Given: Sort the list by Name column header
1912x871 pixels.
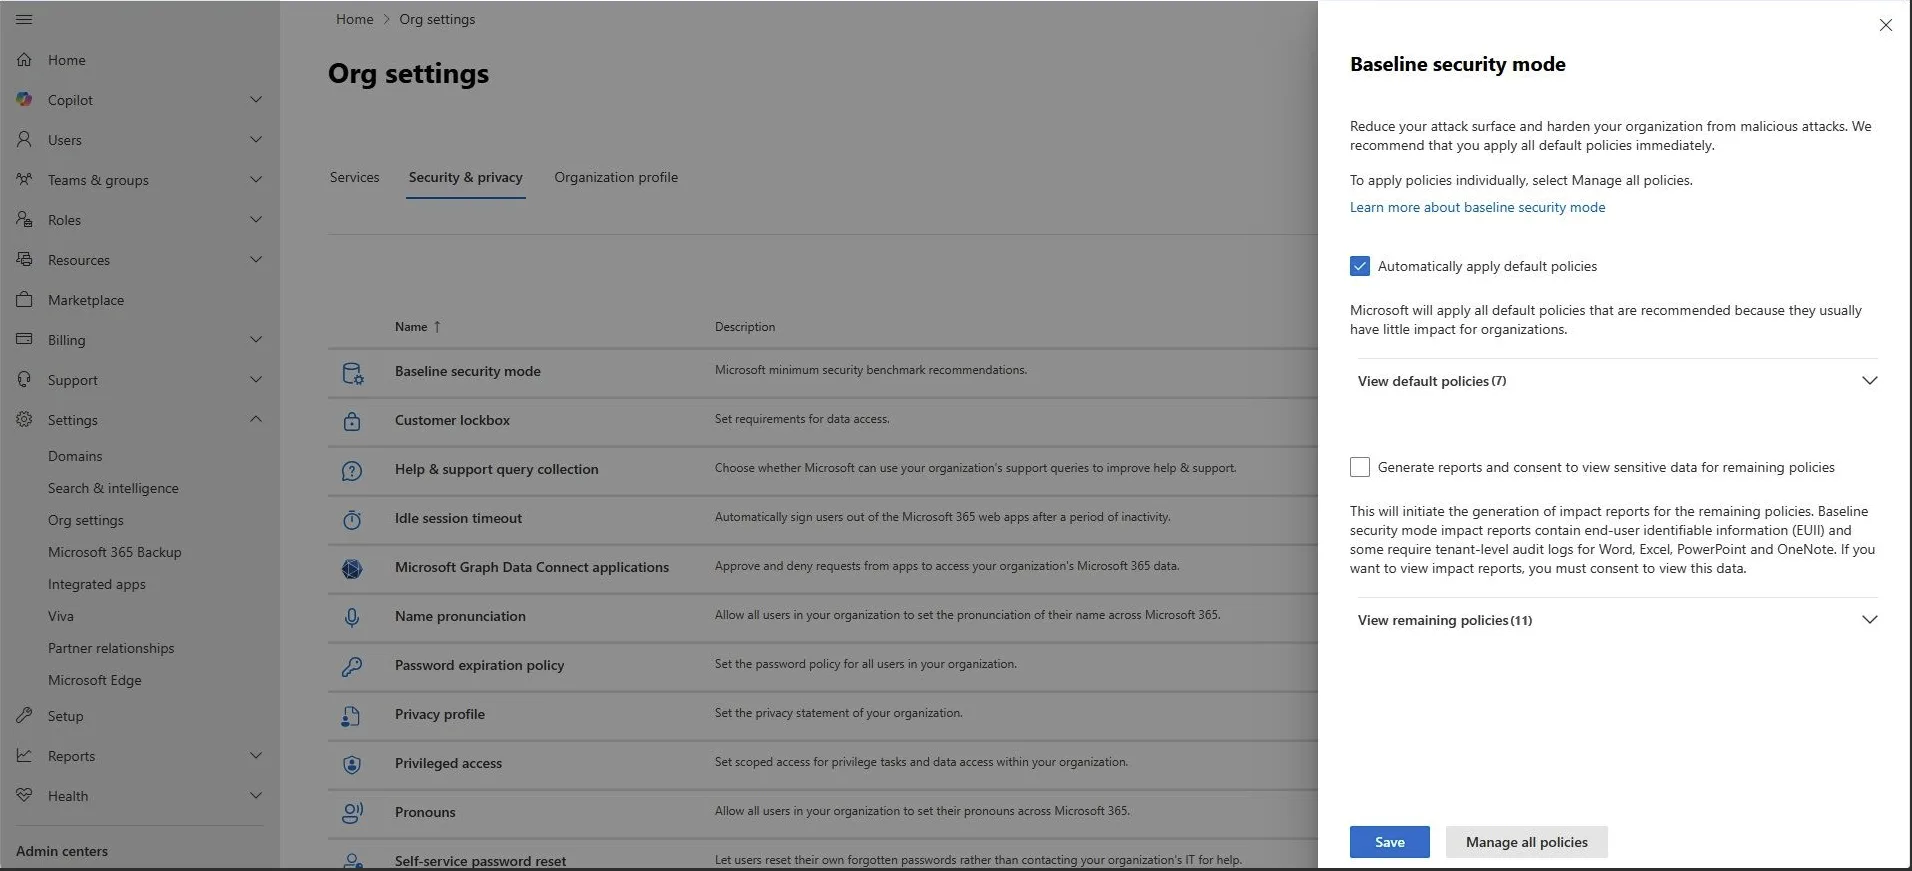Looking at the screenshot, I should [411, 327].
